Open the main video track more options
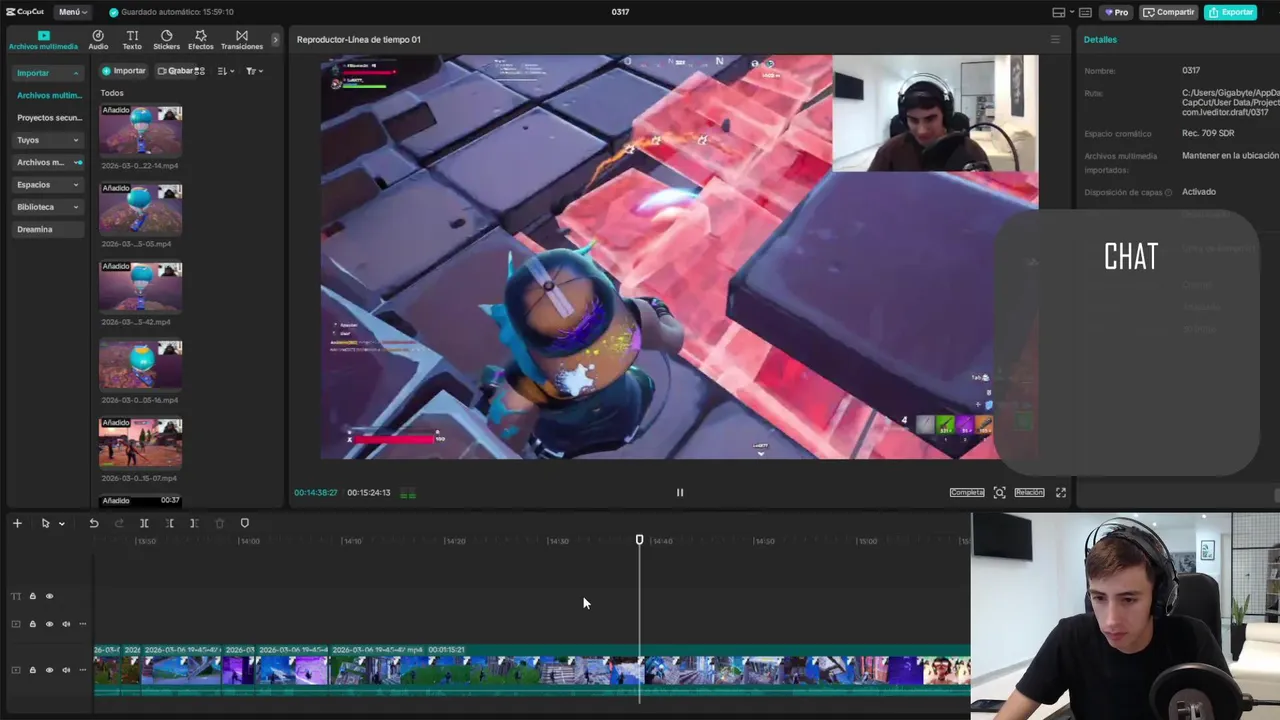This screenshot has width=1280, height=720. coord(82,670)
